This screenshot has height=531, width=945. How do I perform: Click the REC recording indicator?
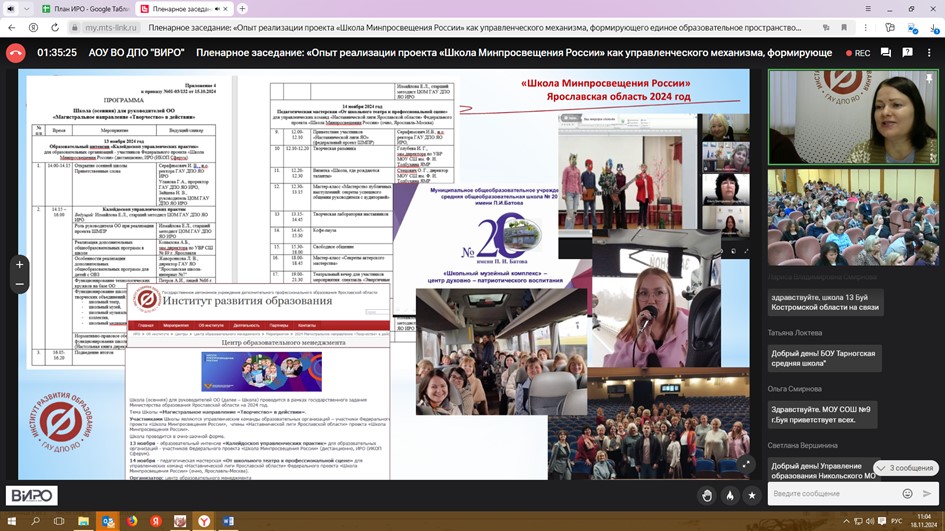(858, 53)
